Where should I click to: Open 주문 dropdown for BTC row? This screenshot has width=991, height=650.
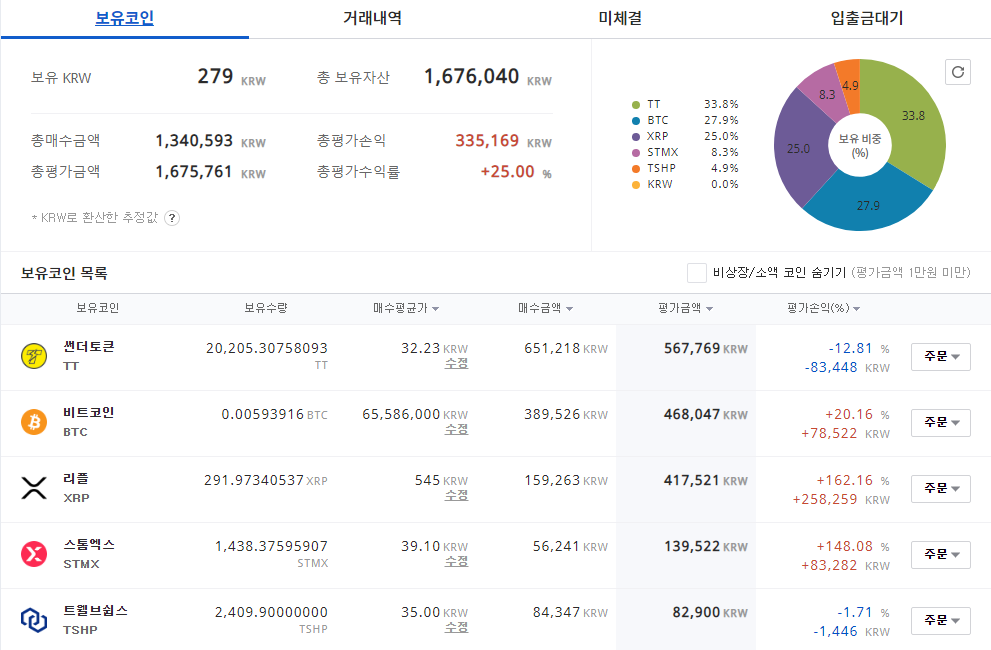click(x=940, y=422)
